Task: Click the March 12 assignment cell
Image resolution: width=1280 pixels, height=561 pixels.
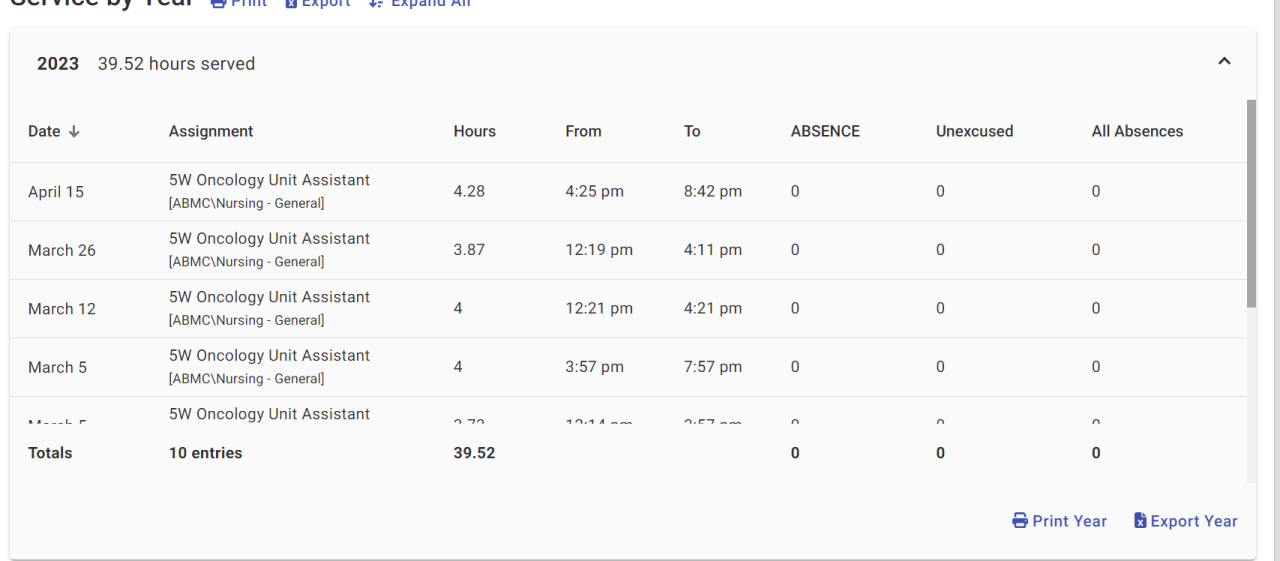Action: point(269,308)
